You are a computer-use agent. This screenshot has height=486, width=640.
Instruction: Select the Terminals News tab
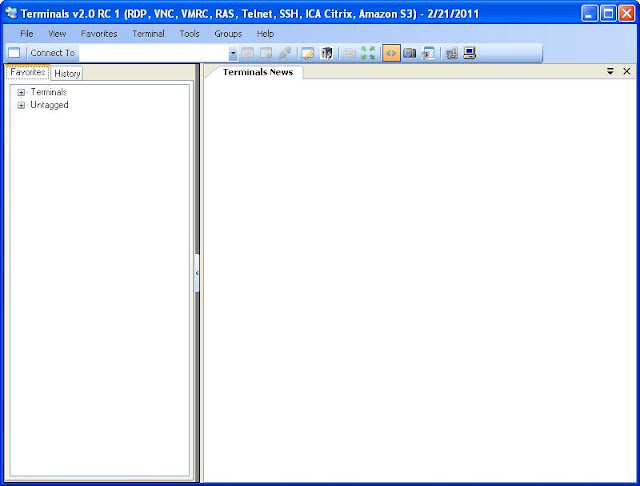coord(258,72)
